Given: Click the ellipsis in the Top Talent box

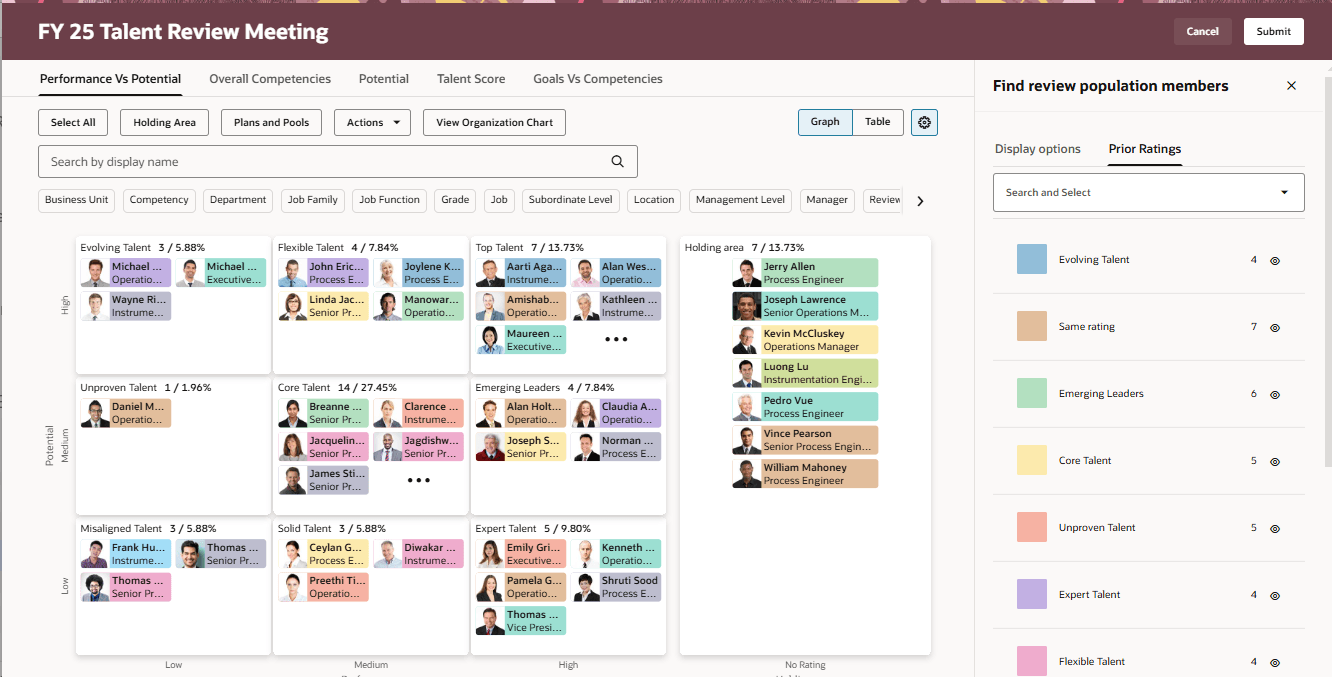Looking at the screenshot, I should tap(616, 338).
